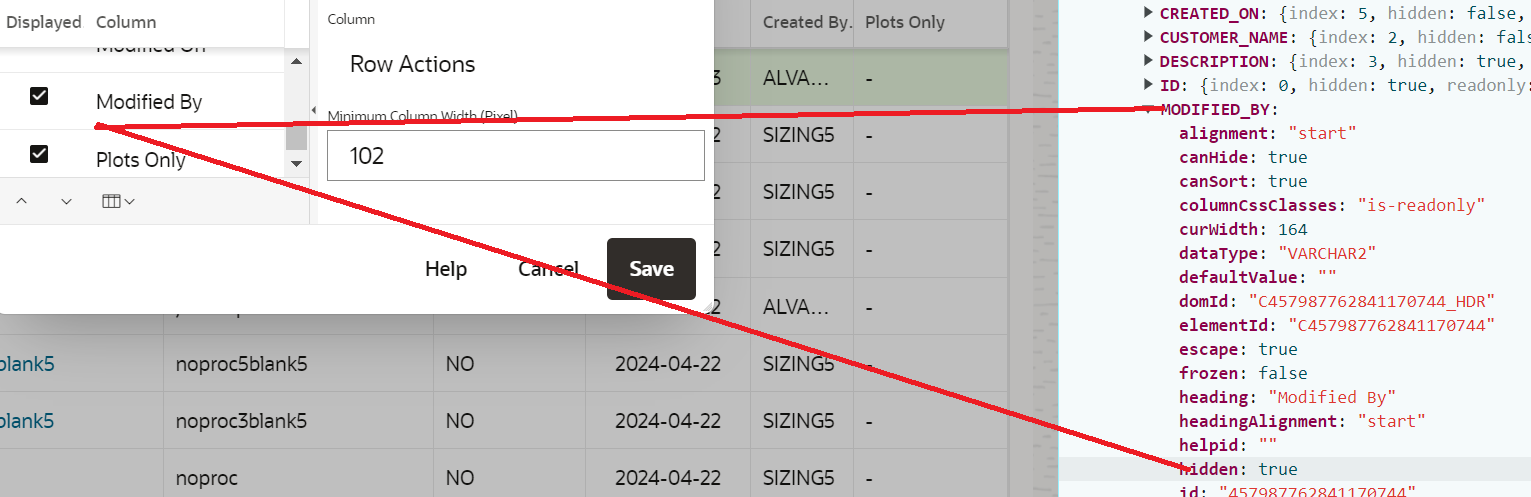This screenshot has width=1531, height=497.
Task: Focus the Minimum Column Width input field
Action: point(516,156)
